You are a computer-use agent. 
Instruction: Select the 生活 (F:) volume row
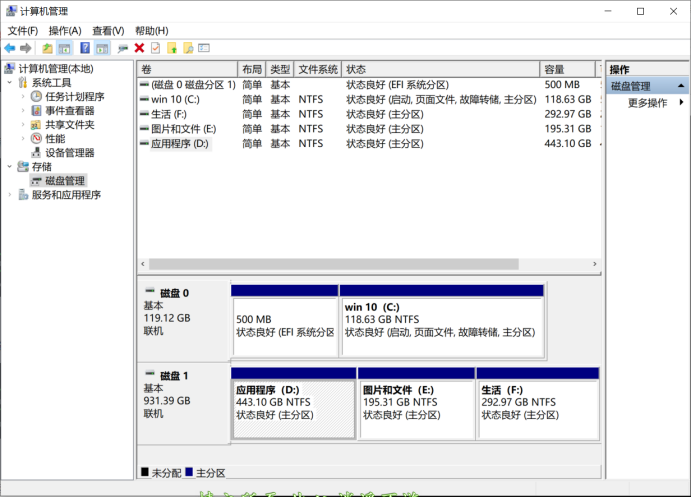click(x=369, y=114)
